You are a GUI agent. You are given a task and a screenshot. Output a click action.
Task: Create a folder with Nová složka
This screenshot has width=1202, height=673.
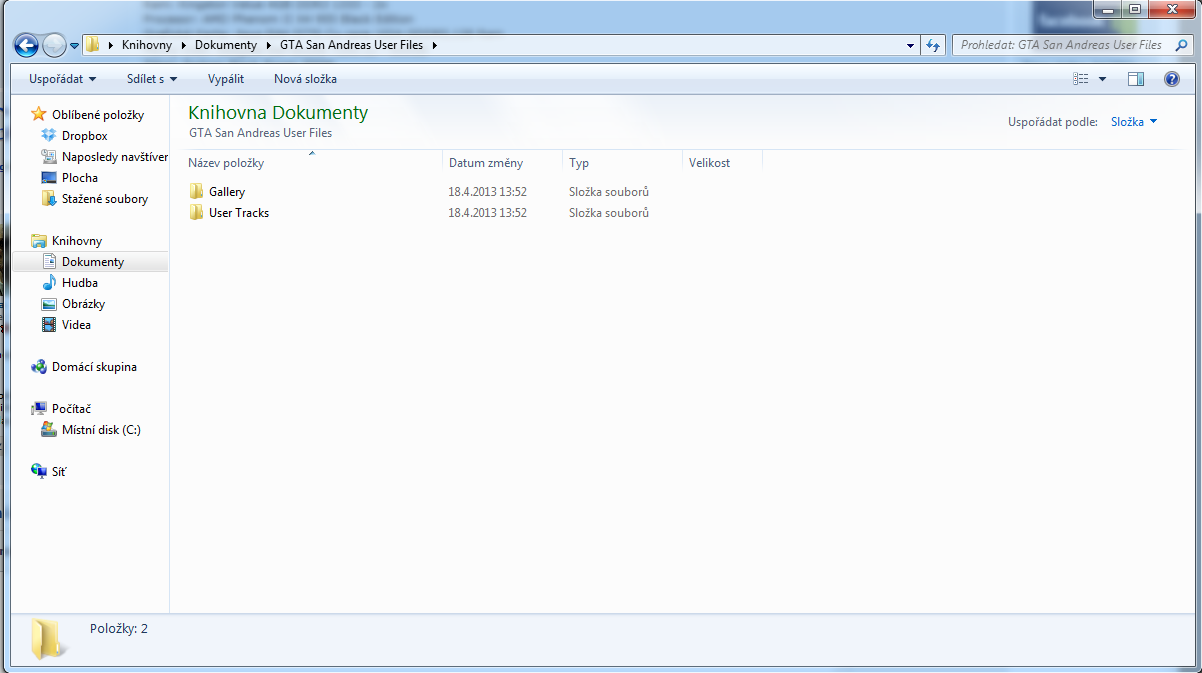point(305,79)
